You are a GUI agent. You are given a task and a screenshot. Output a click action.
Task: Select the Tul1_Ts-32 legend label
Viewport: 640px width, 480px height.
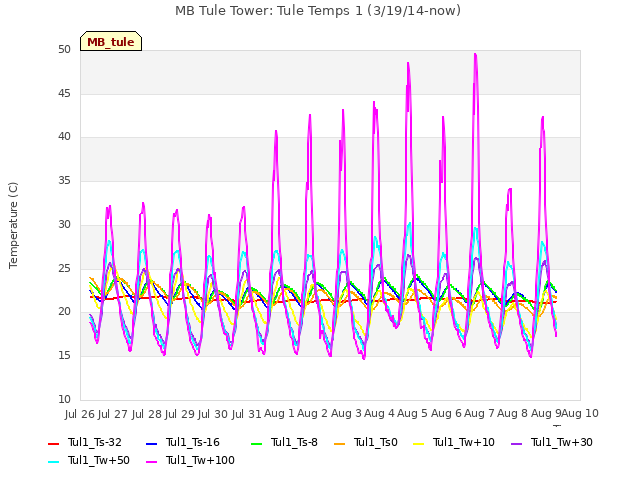point(95,442)
